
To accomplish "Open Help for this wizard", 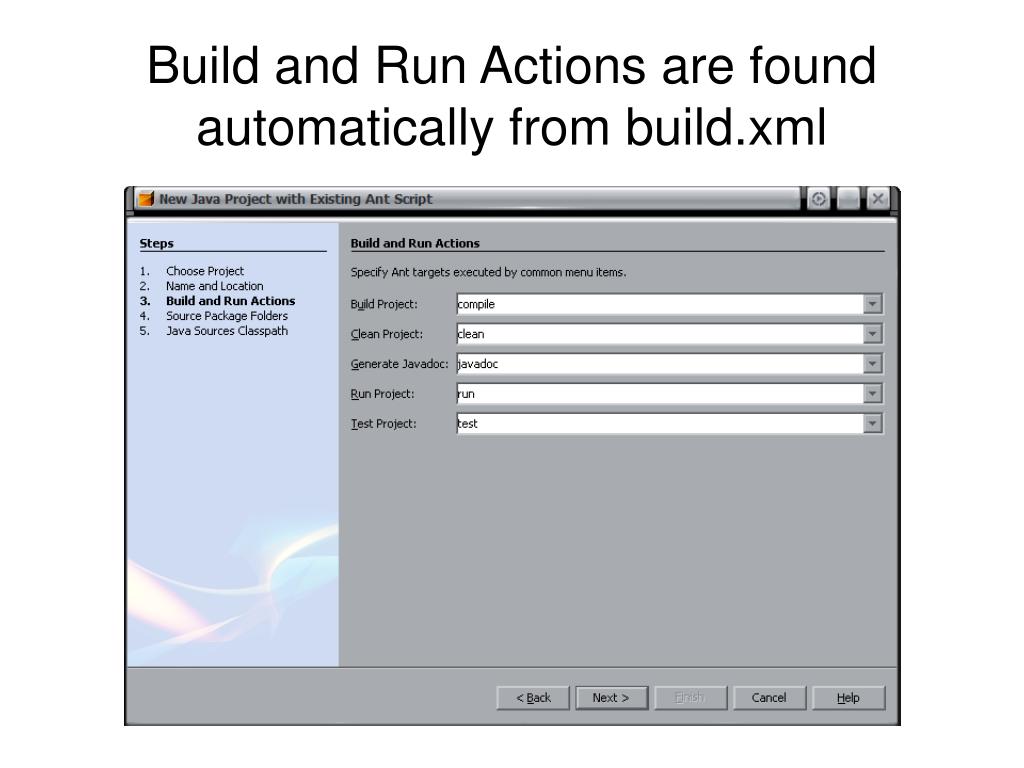I will (848, 697).
